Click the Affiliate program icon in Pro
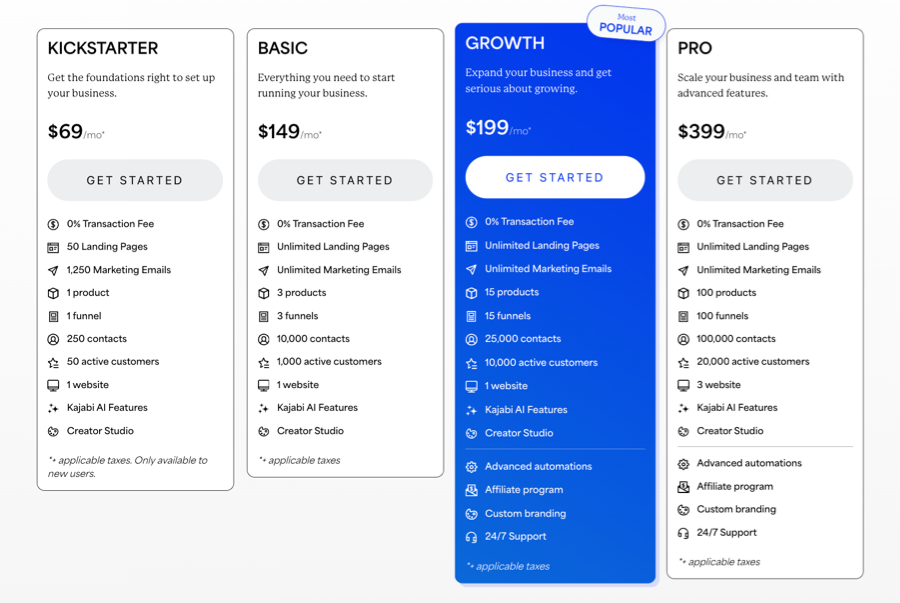Image resolution: width=900 pixels, height=603 pixels. click(684, 486)
